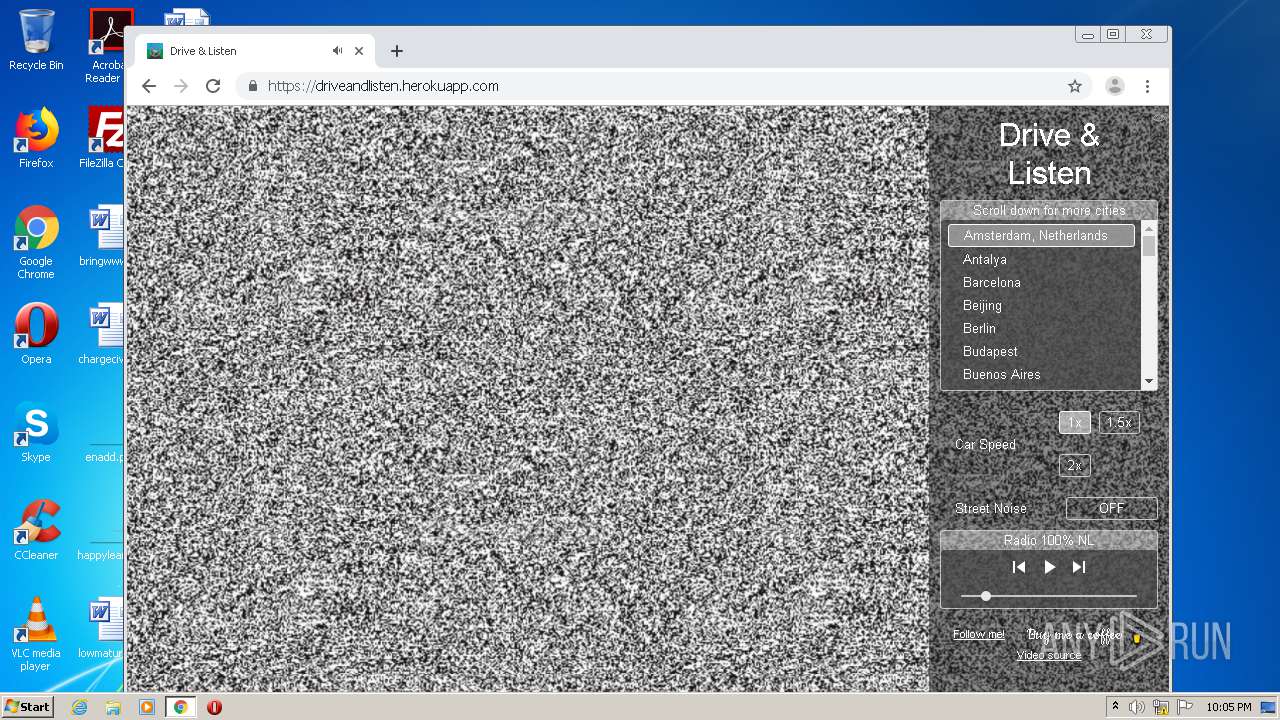1280x720 pixels.
Task: Set car speed to 1x
Action: click(1074, 422)
